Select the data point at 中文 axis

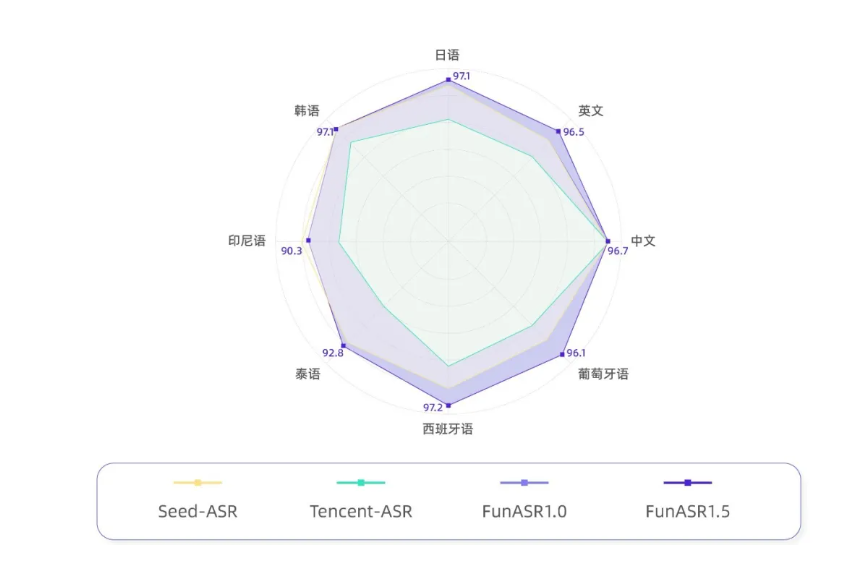[607, 241]
